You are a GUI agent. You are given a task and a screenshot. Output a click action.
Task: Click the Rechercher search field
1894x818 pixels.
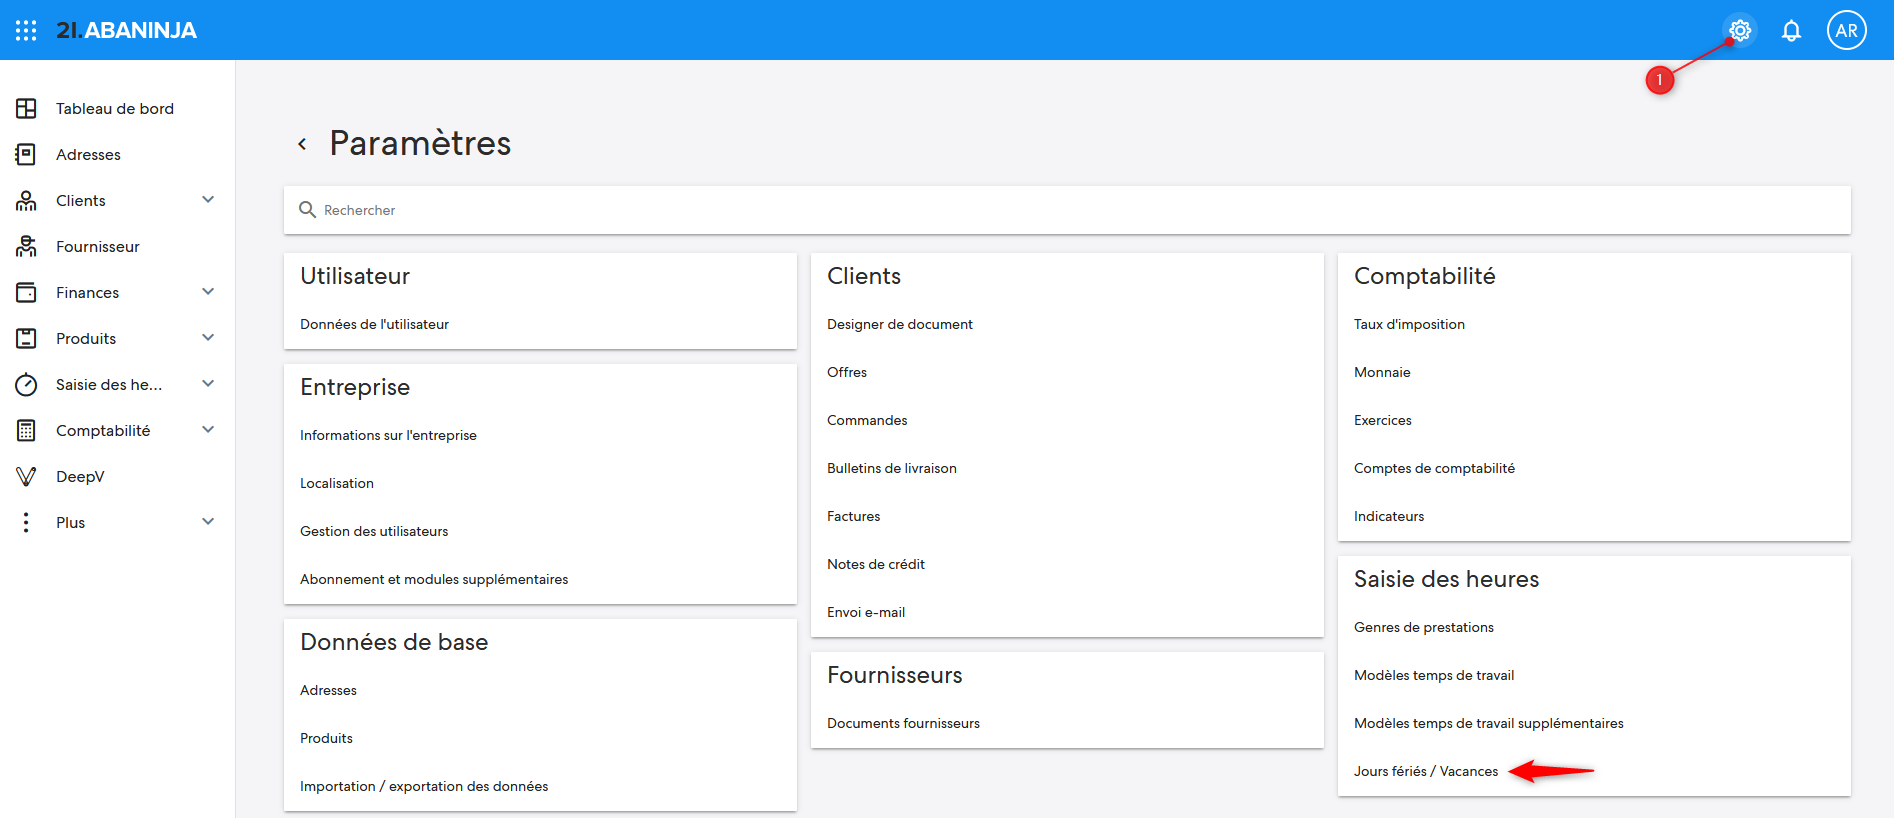point(1066,210)
